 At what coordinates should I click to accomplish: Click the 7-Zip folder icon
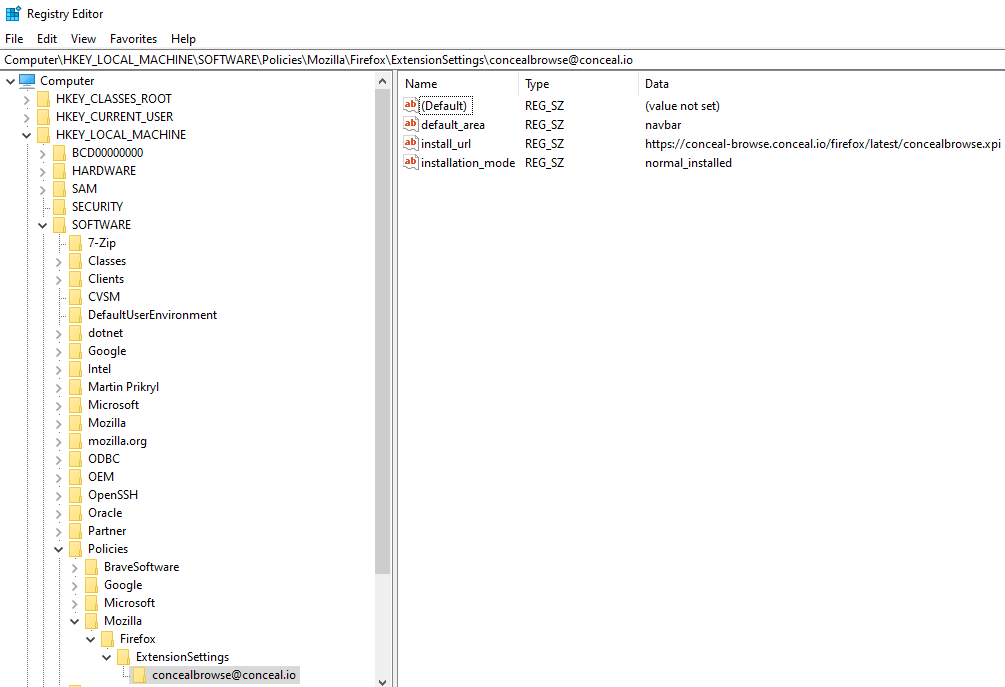[x=76, y=243]
